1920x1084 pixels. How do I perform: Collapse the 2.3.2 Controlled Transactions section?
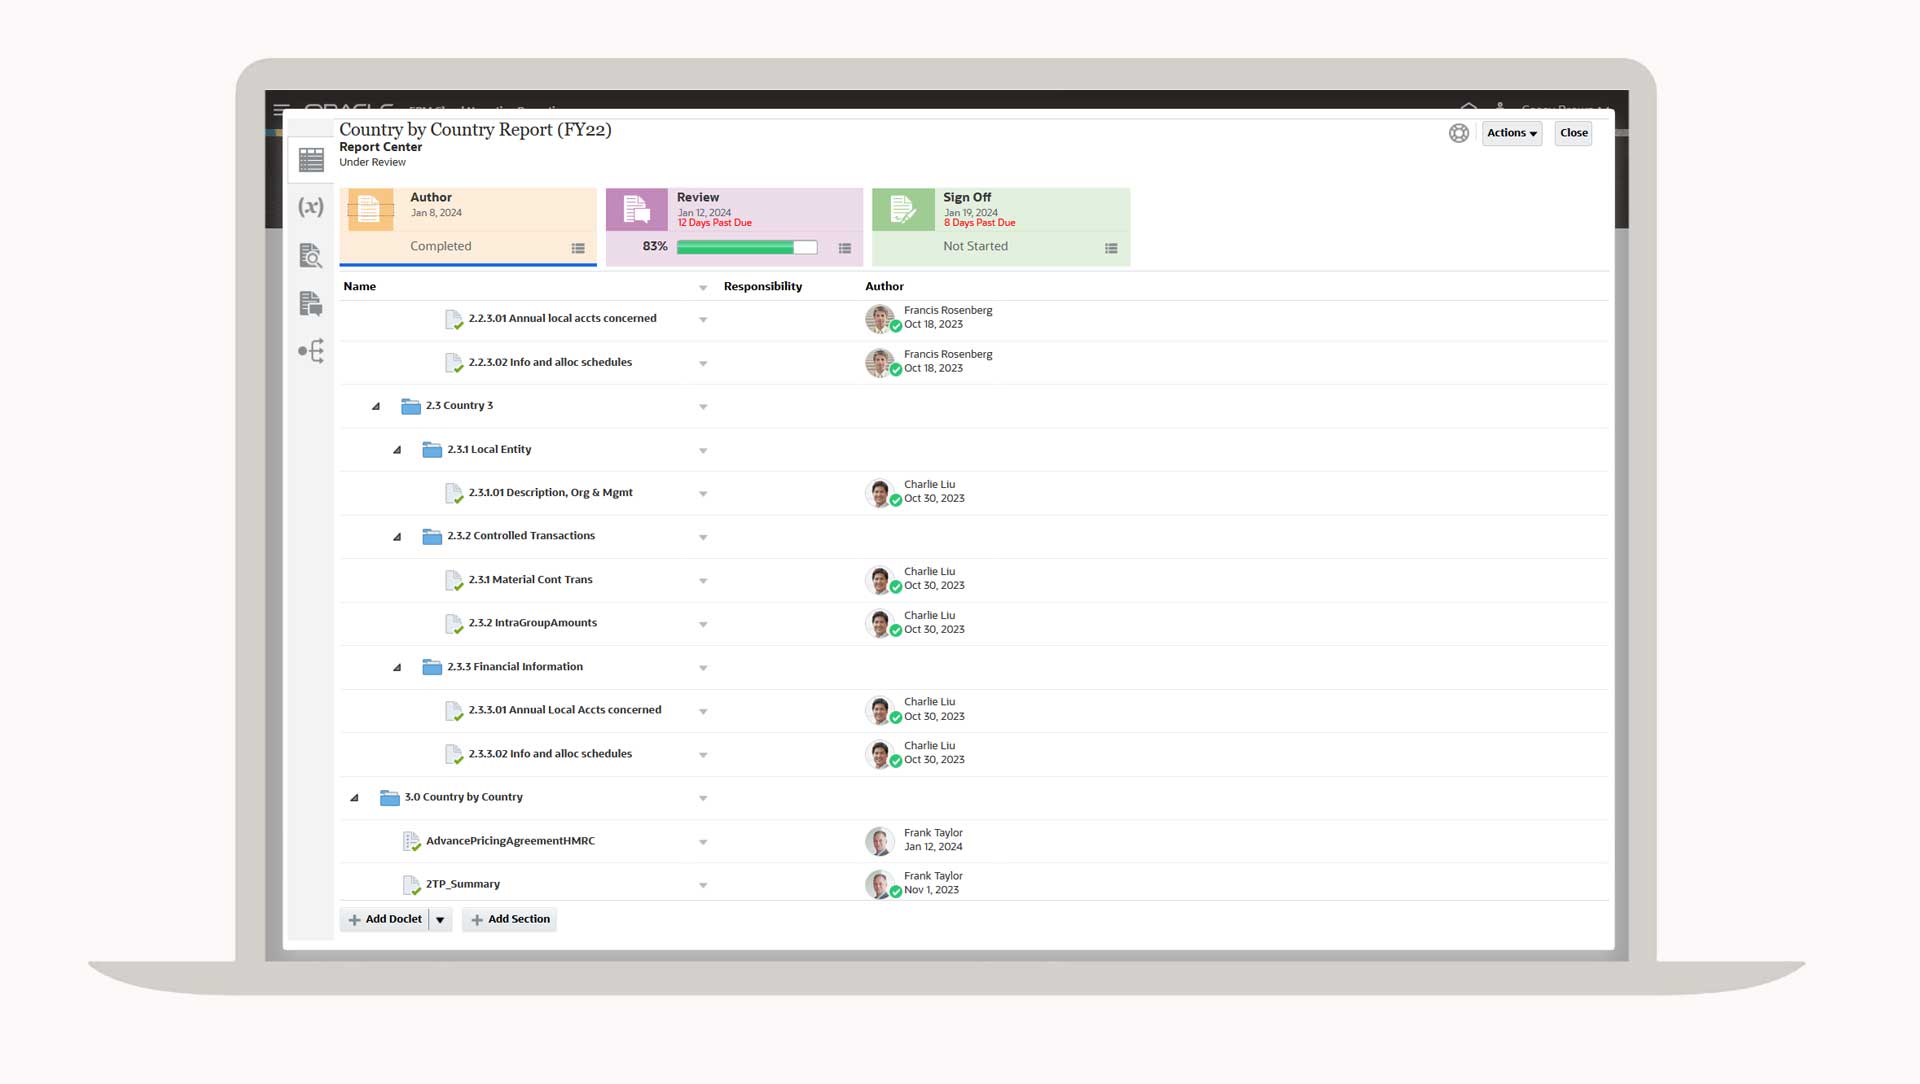tap(397, 537)
